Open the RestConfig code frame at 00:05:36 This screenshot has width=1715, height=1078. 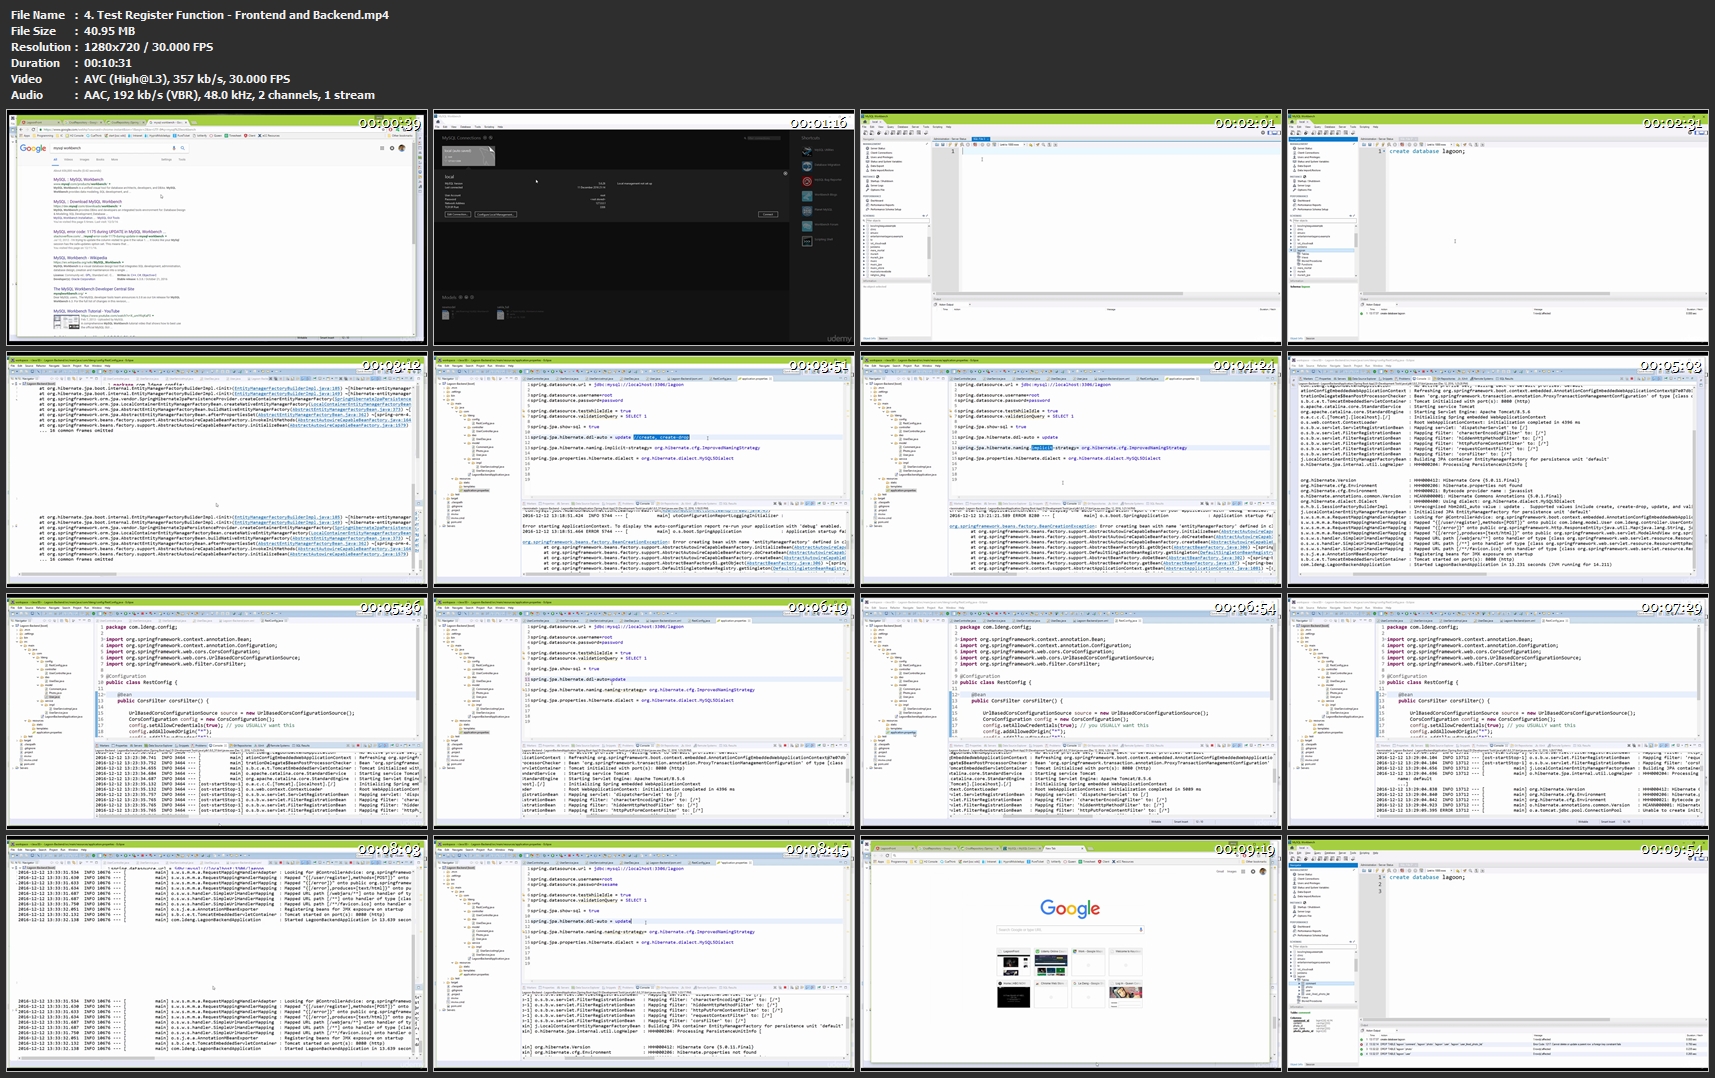tap(217, 711)
